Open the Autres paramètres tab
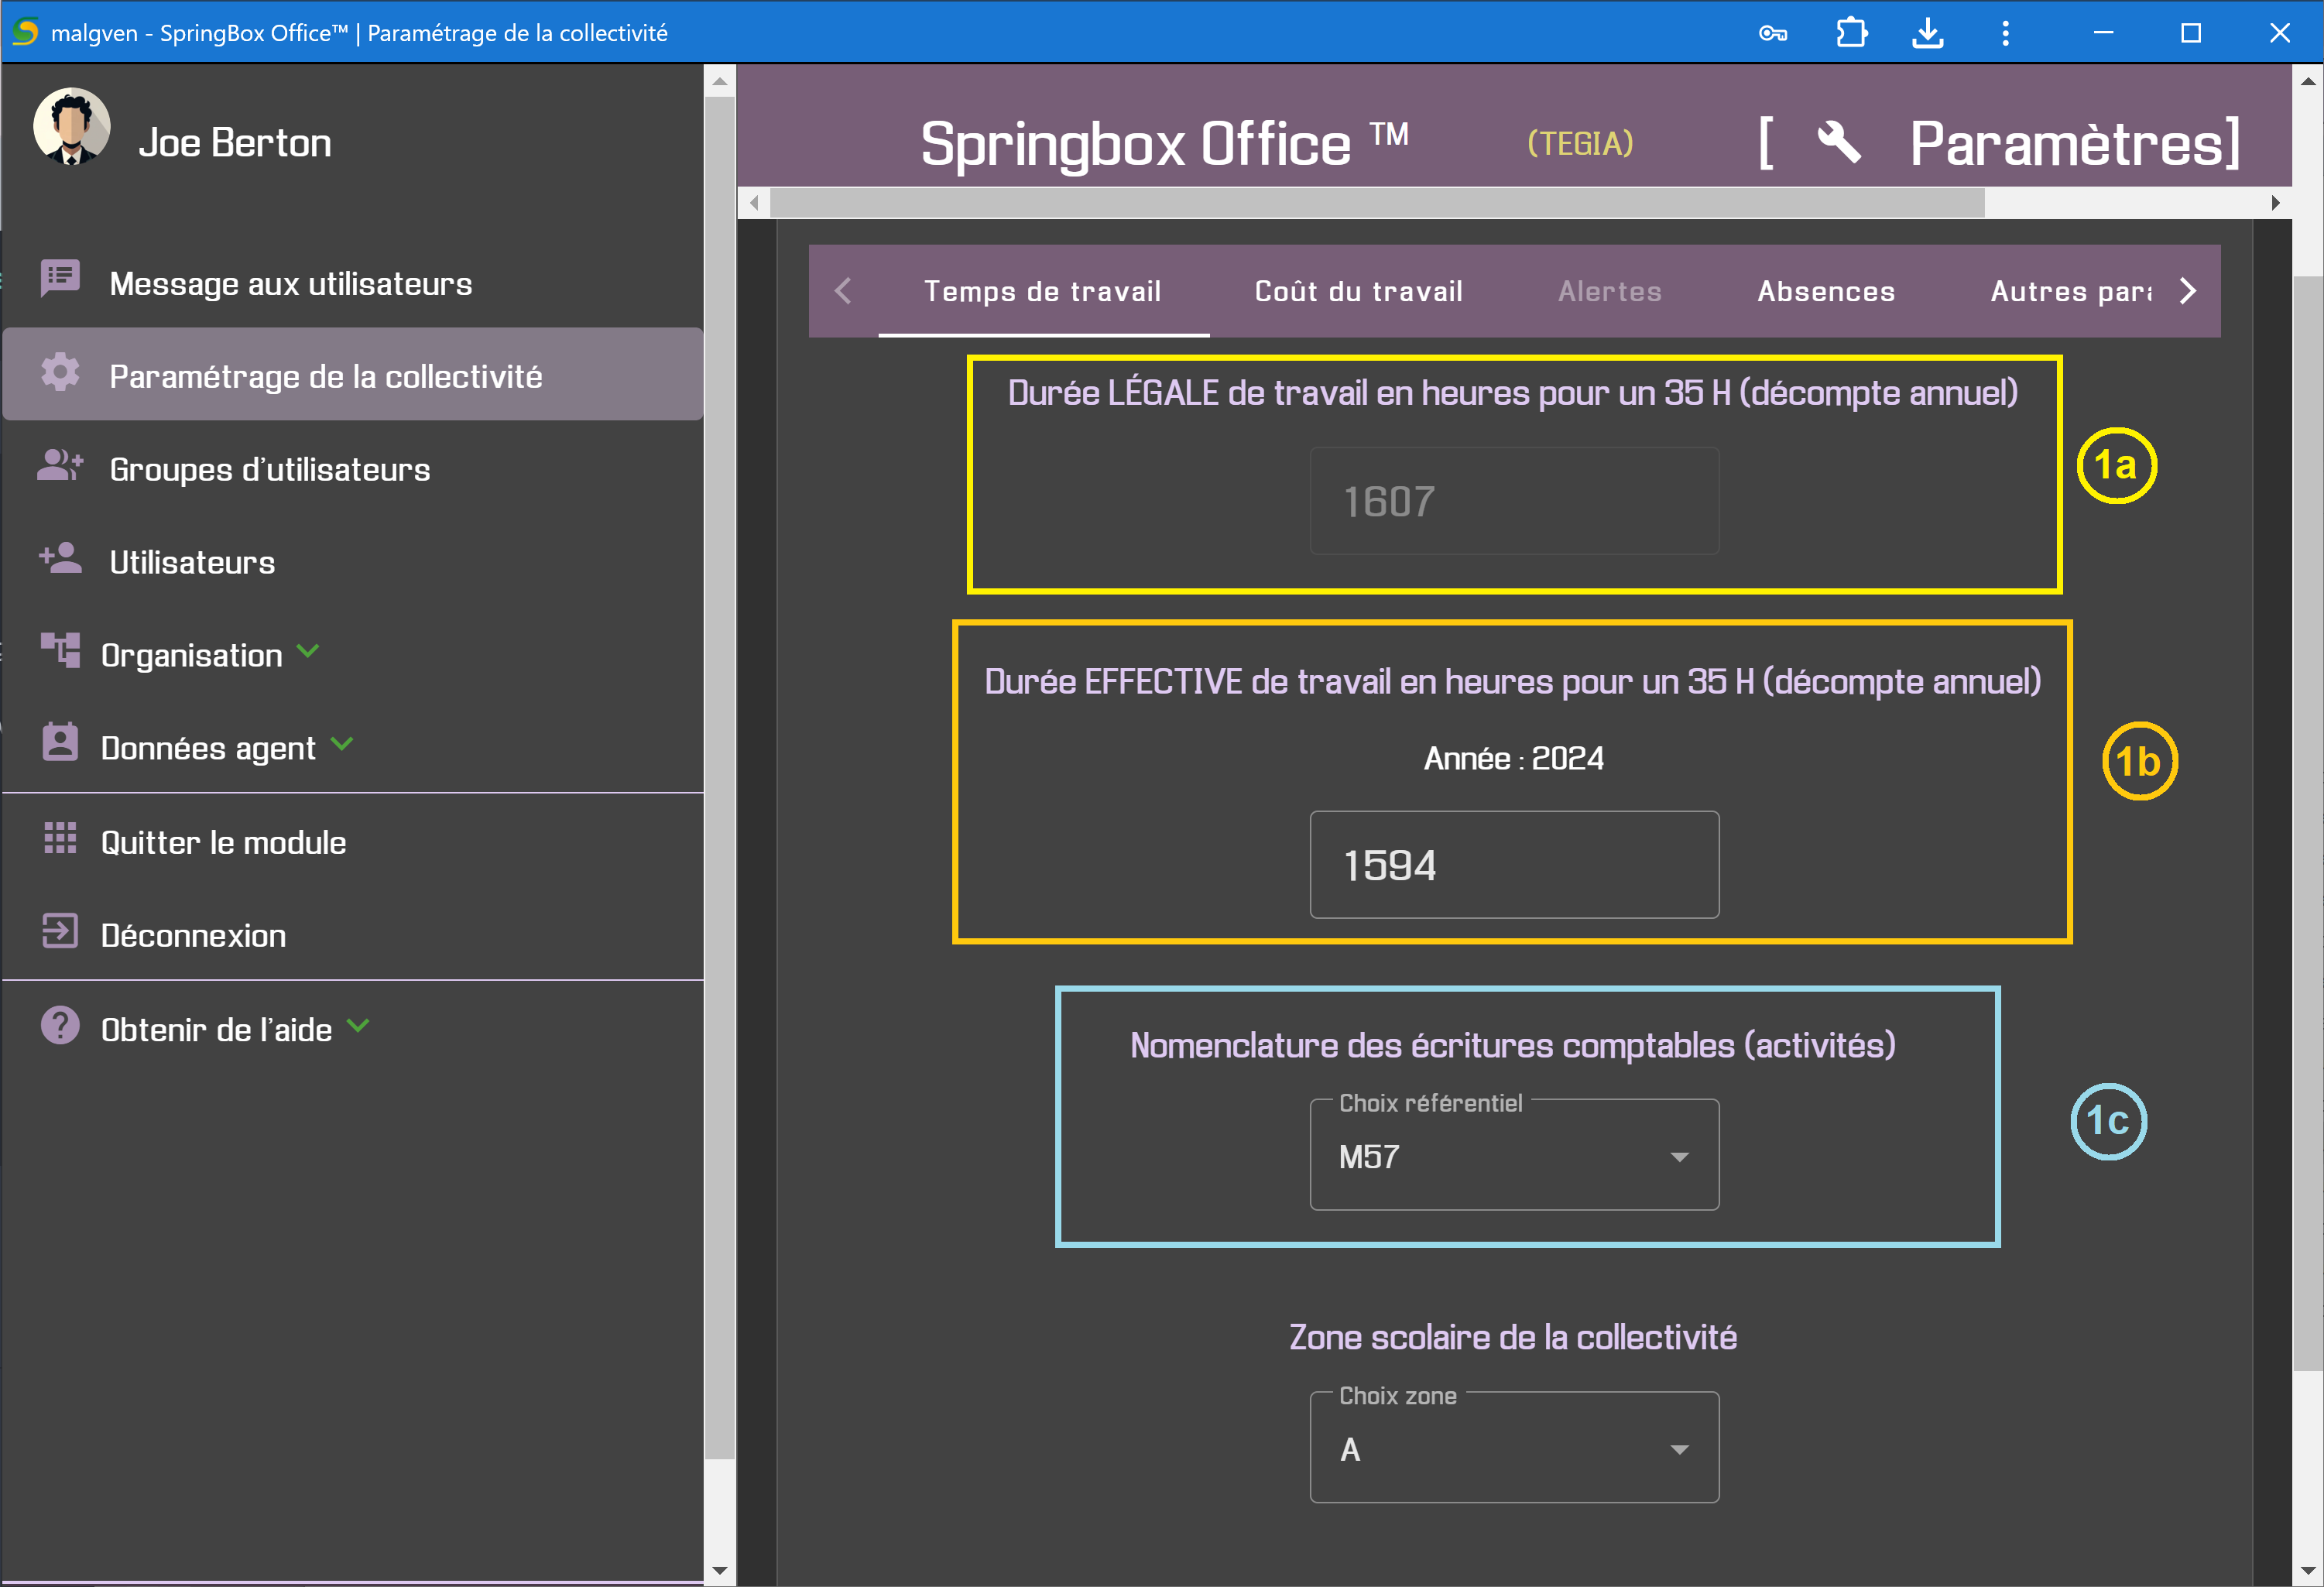Image resolution: width=2324 pixels, height=1587 pixels. (2071, 291)
